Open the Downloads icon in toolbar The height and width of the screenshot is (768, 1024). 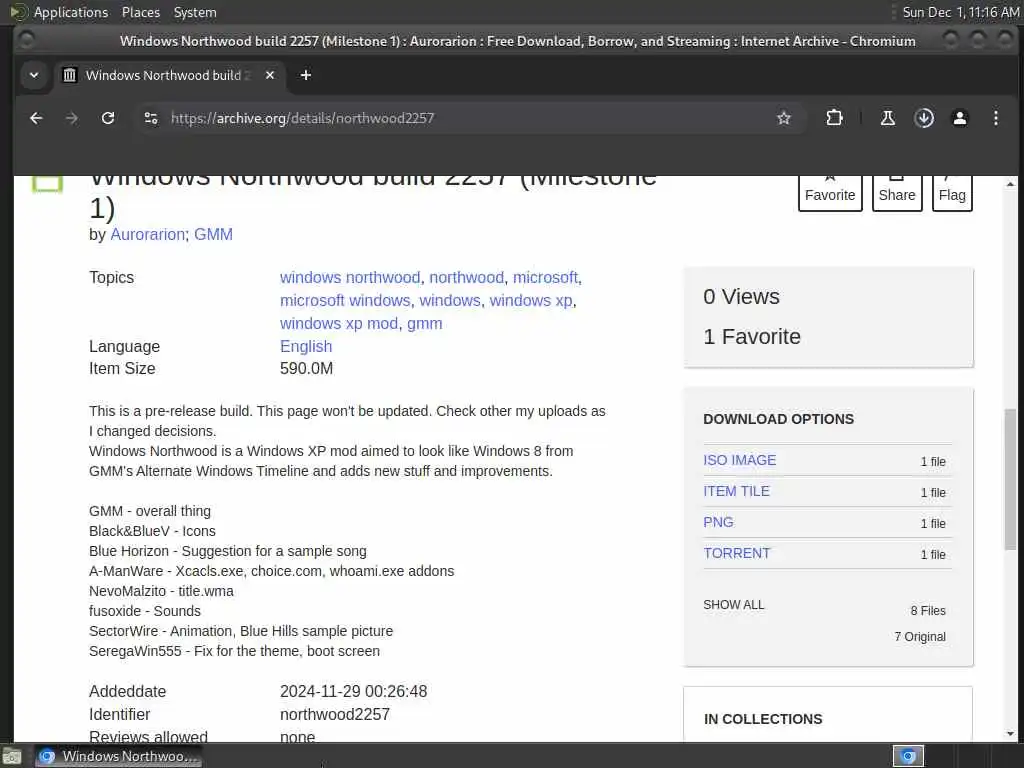[x=923, y=118]
